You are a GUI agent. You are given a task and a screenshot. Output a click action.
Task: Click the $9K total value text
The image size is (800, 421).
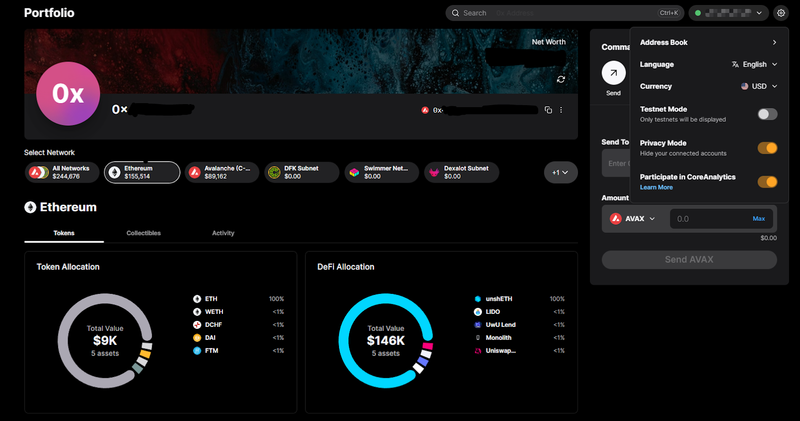click(105, 340)
